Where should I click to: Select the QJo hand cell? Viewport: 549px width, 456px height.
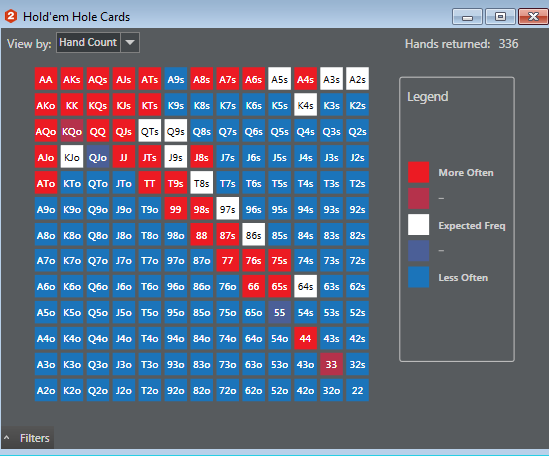[x=98, y=157]
